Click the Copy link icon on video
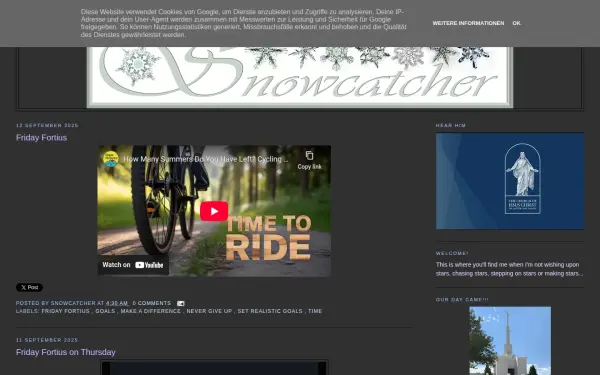Screen dimensions: 600x375 coord(309,160)
